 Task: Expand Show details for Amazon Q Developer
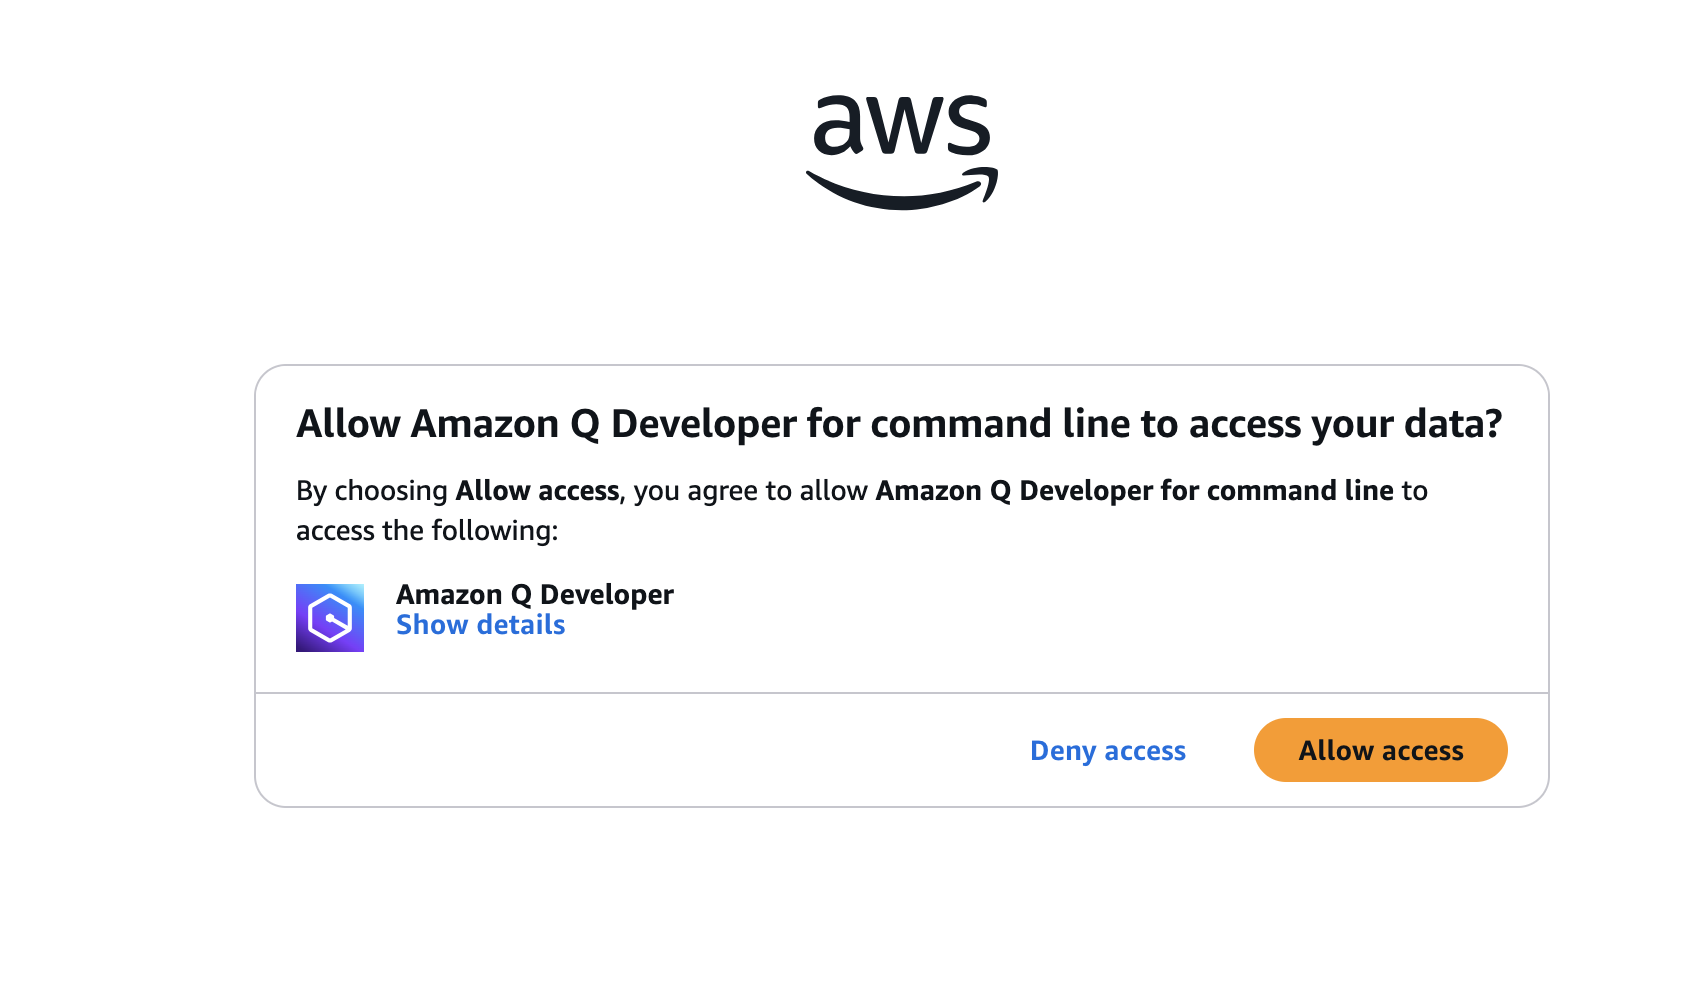(x=480, y=625)
